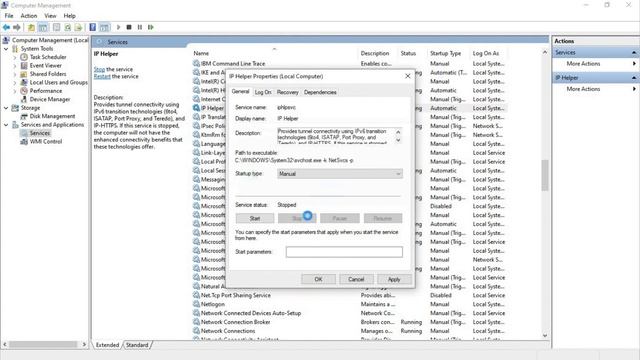Collapse Services and Applications tree node
Screen dimensions: 640x360
[x=6, y=125]
